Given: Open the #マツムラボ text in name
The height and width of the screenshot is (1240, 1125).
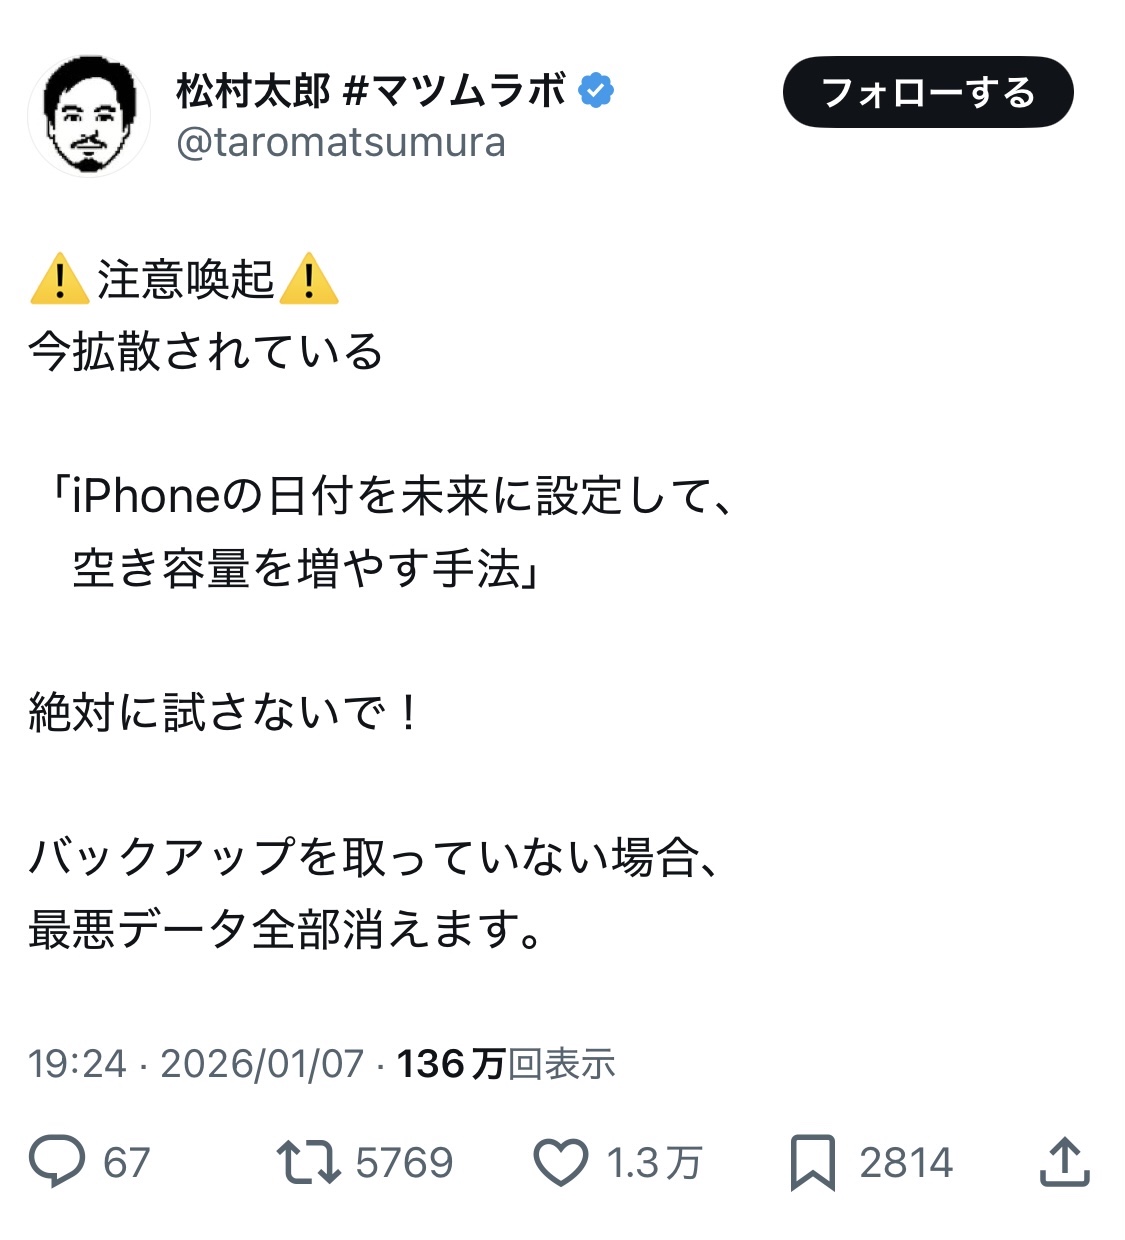Looking at the screenshot, I should (455, 91).
